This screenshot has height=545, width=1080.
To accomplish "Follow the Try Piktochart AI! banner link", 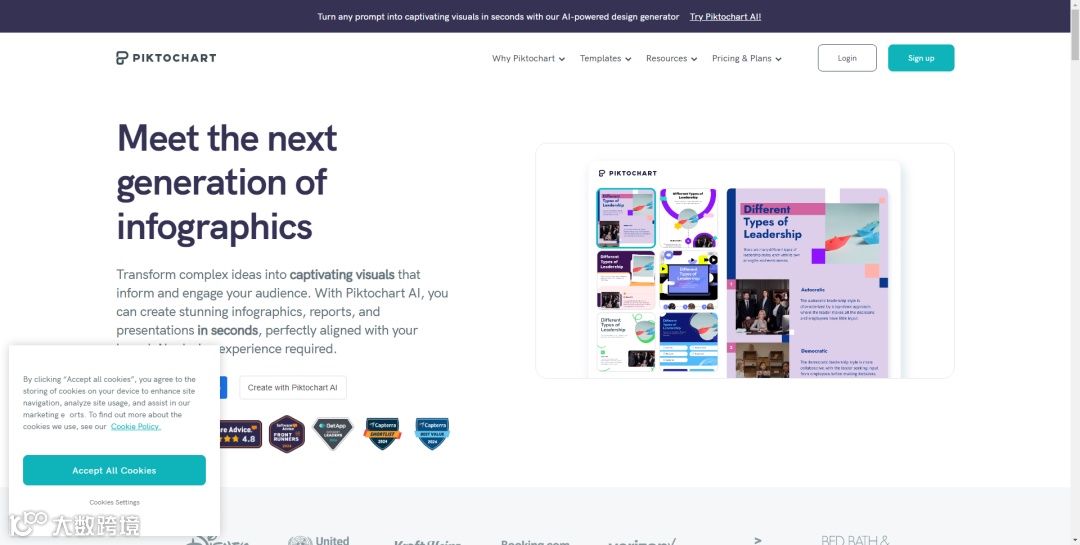I will [x=725, y=17].
